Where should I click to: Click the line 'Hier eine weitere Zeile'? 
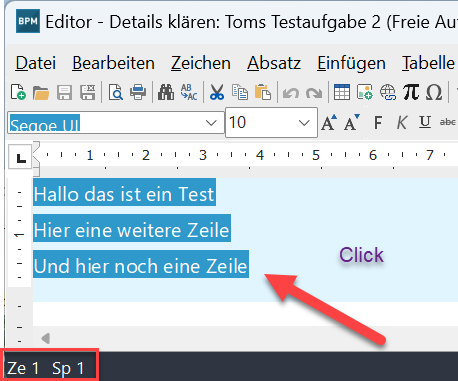click(x=132, y=230)
